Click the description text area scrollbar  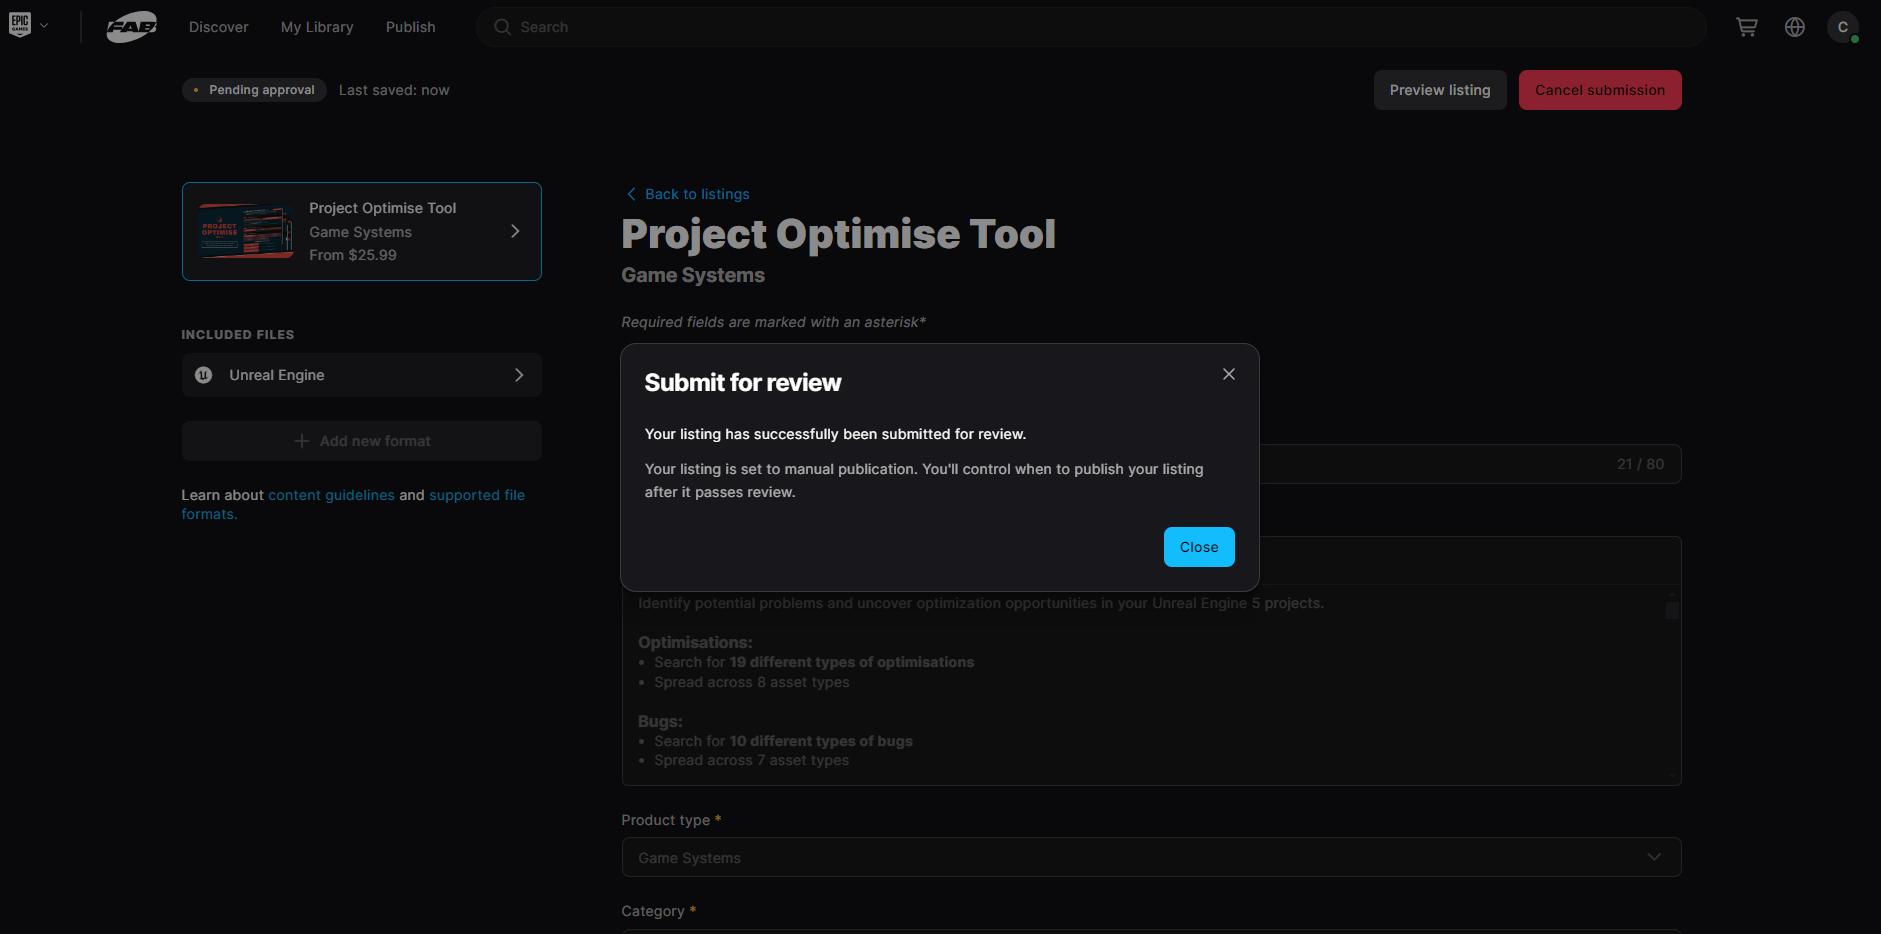tap(1672, 608)
